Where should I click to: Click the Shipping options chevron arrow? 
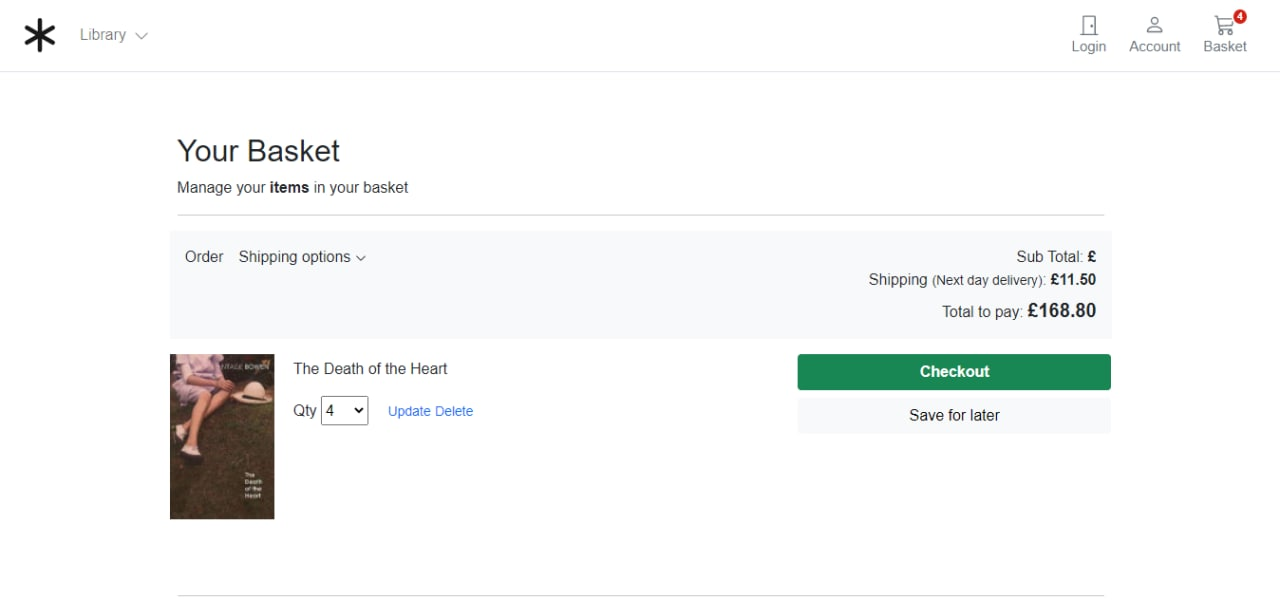361,258
